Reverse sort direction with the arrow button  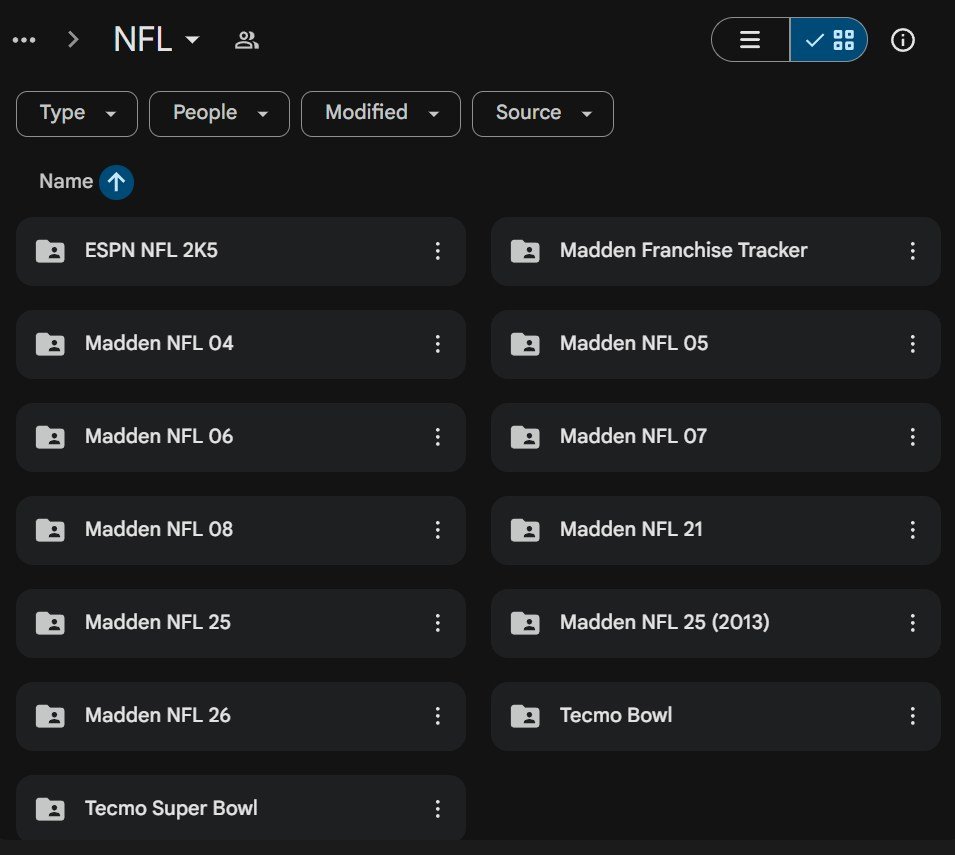116,182
